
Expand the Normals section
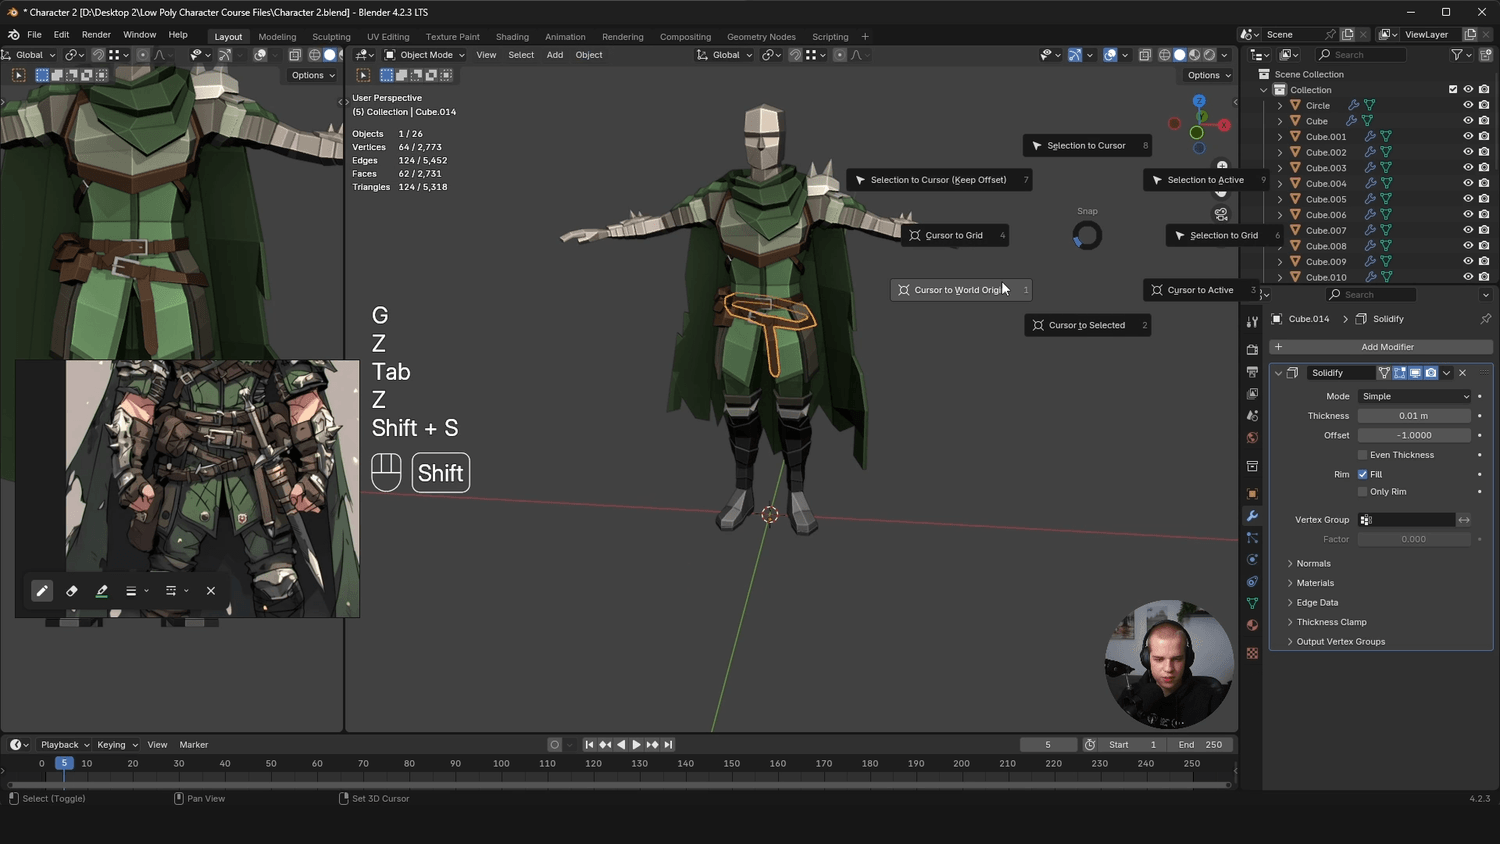point(1313,564)
